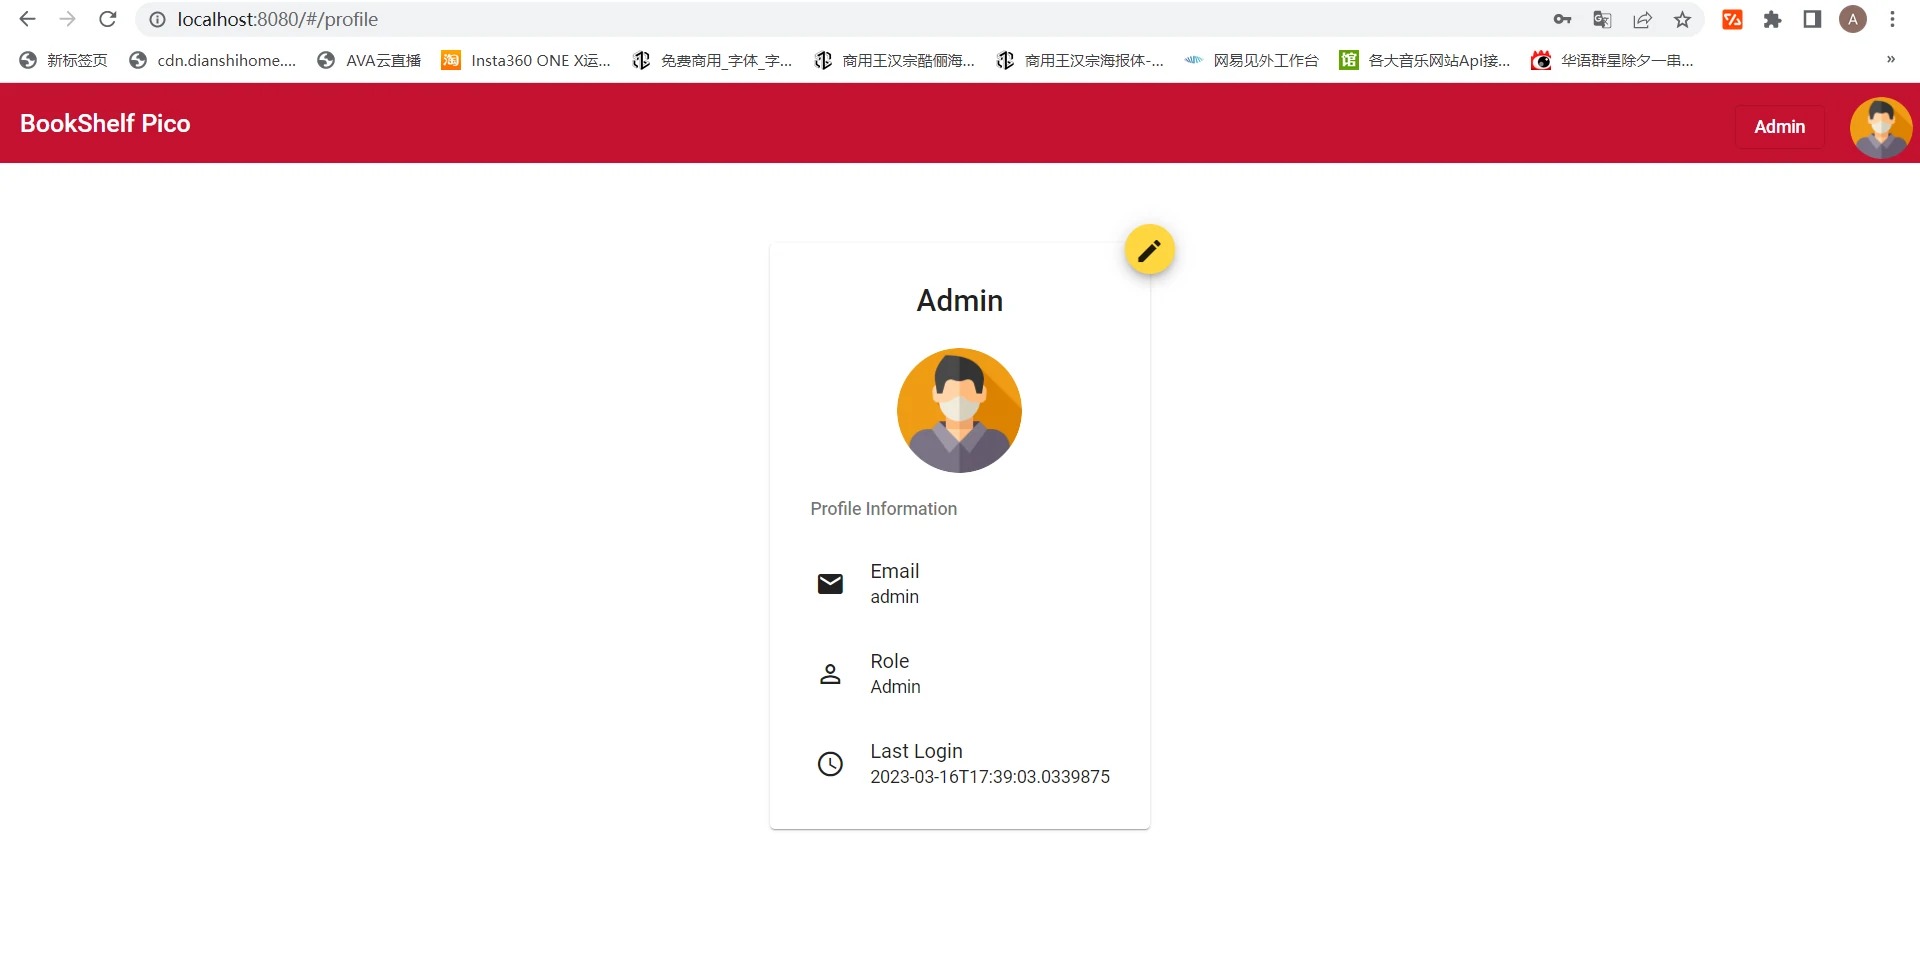Screen dimensions: 1920x975
Task: Click the site information icon beside the URL
Action: coord(157,20)
